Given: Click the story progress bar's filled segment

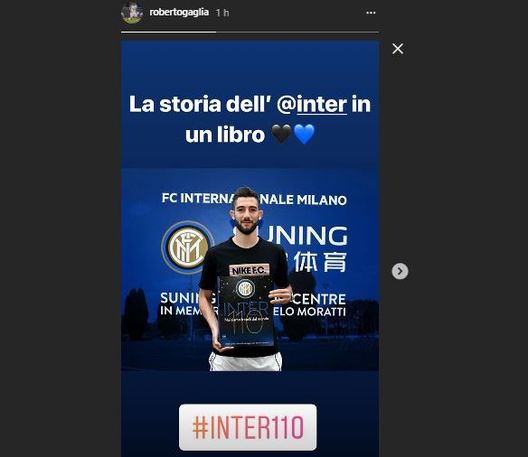Looking at the screenshot, I should click(x=168, y=32).
